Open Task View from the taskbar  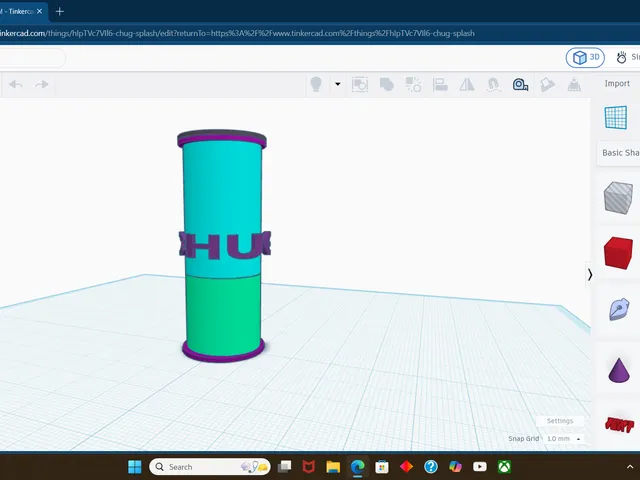[x=284, y=467]
